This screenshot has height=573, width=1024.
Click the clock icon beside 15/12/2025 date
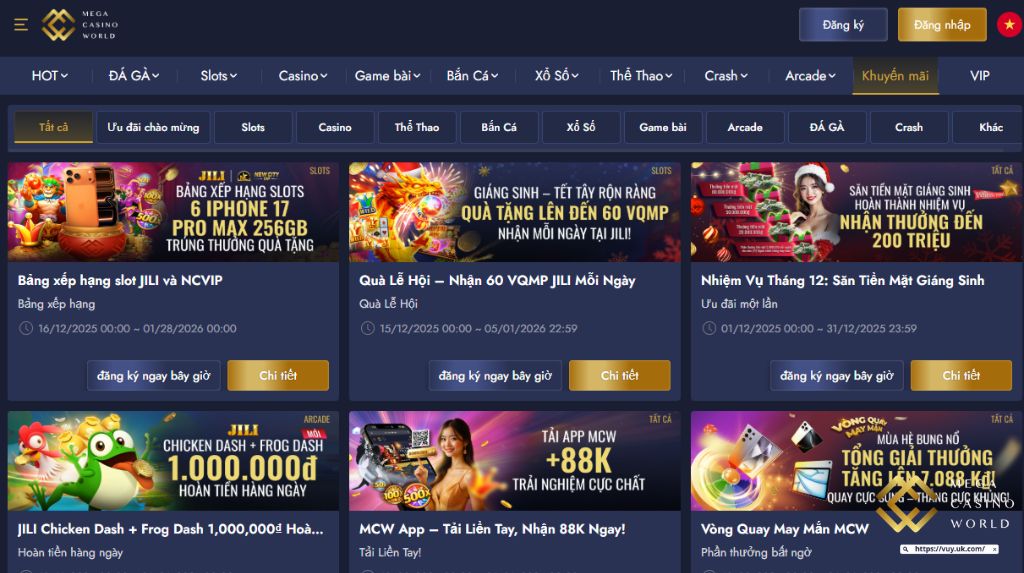(367, 329)
